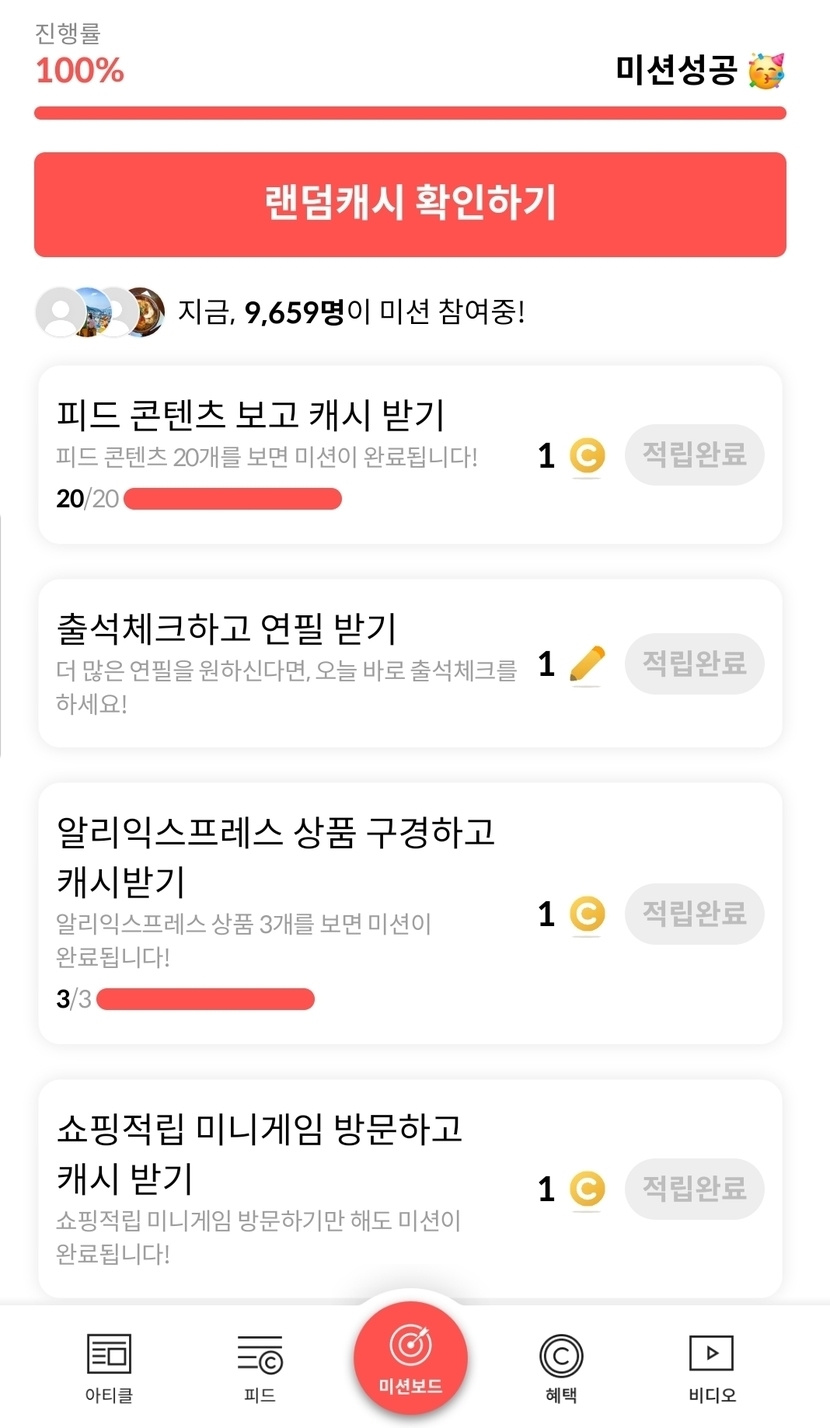Open the 아티클 tab icon

(109, 1355)
